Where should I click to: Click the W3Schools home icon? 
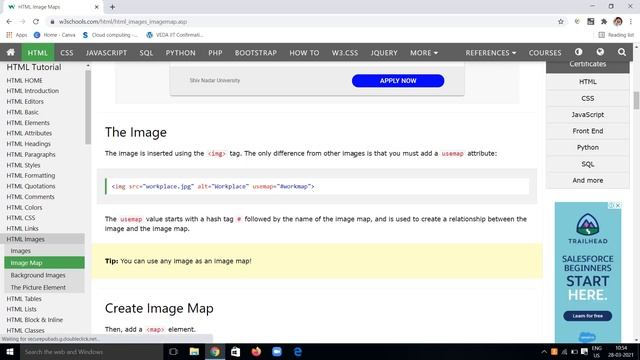(x=11, y=52)
